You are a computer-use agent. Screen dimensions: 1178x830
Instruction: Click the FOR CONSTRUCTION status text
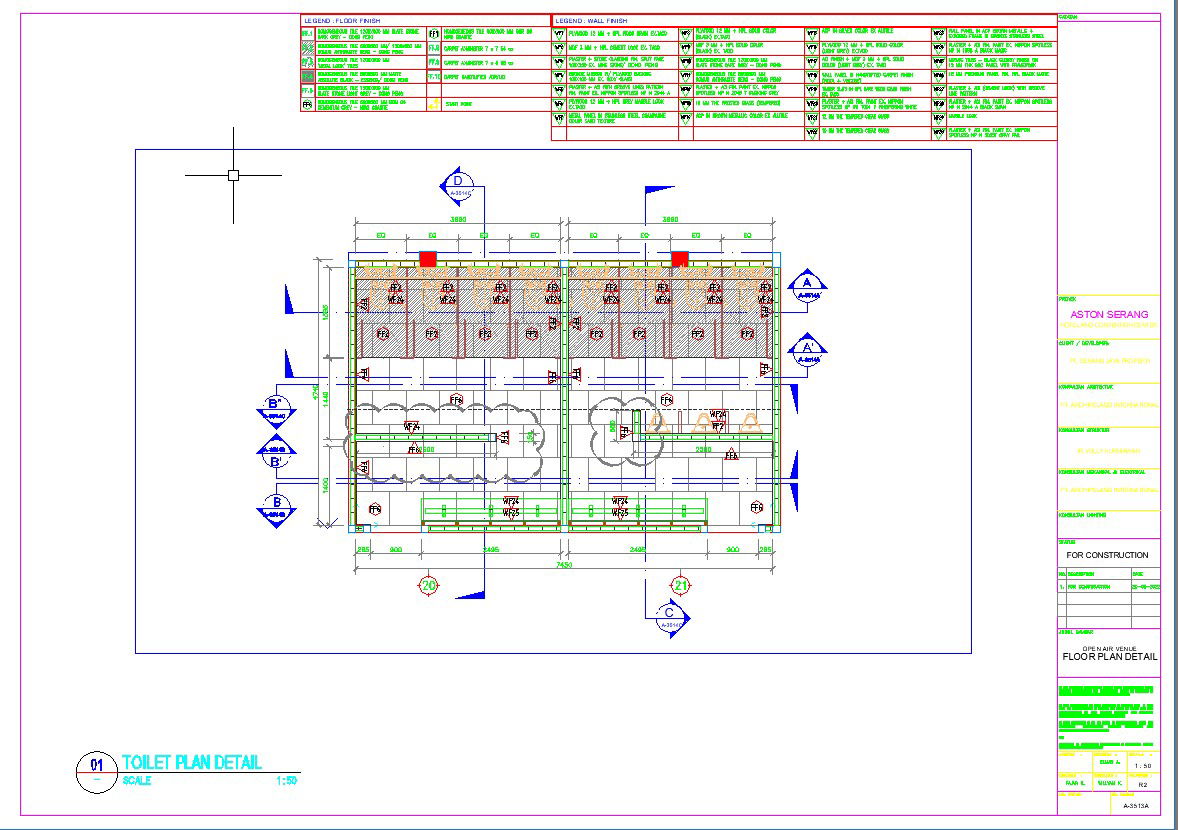coord(1107,555)
